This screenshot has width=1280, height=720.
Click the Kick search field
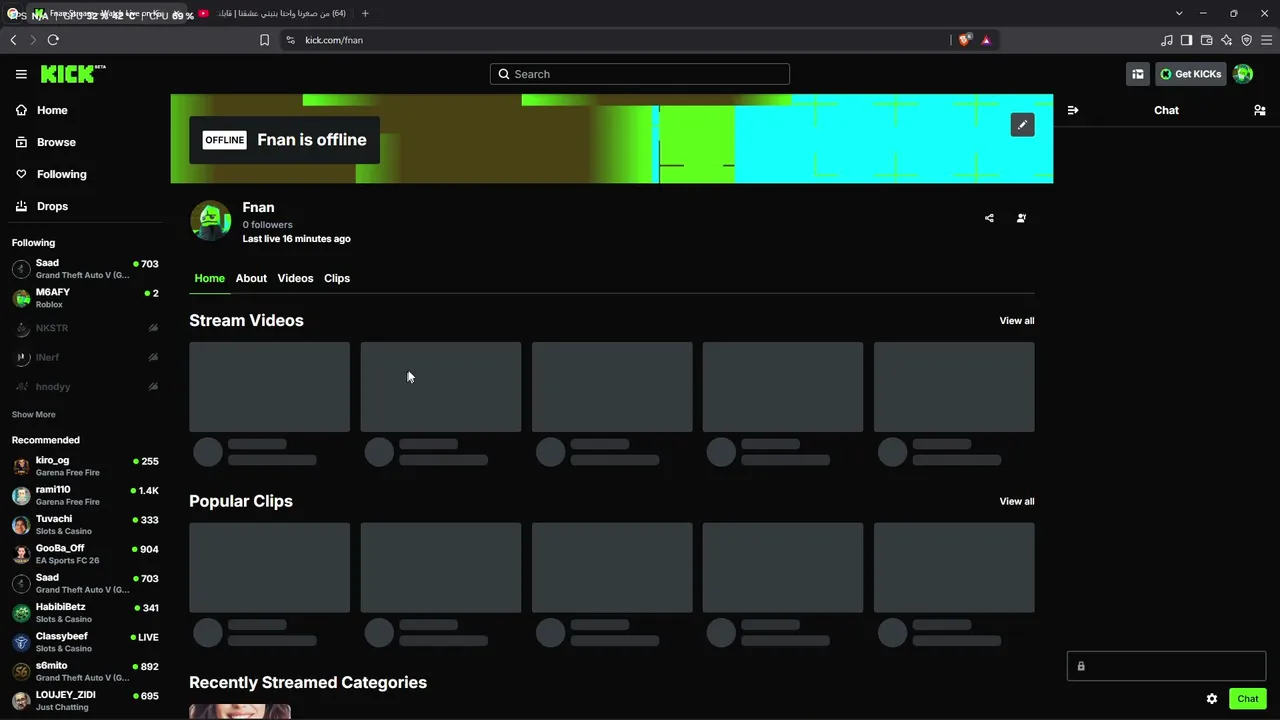pyautogui.click(x=640, y=74)
